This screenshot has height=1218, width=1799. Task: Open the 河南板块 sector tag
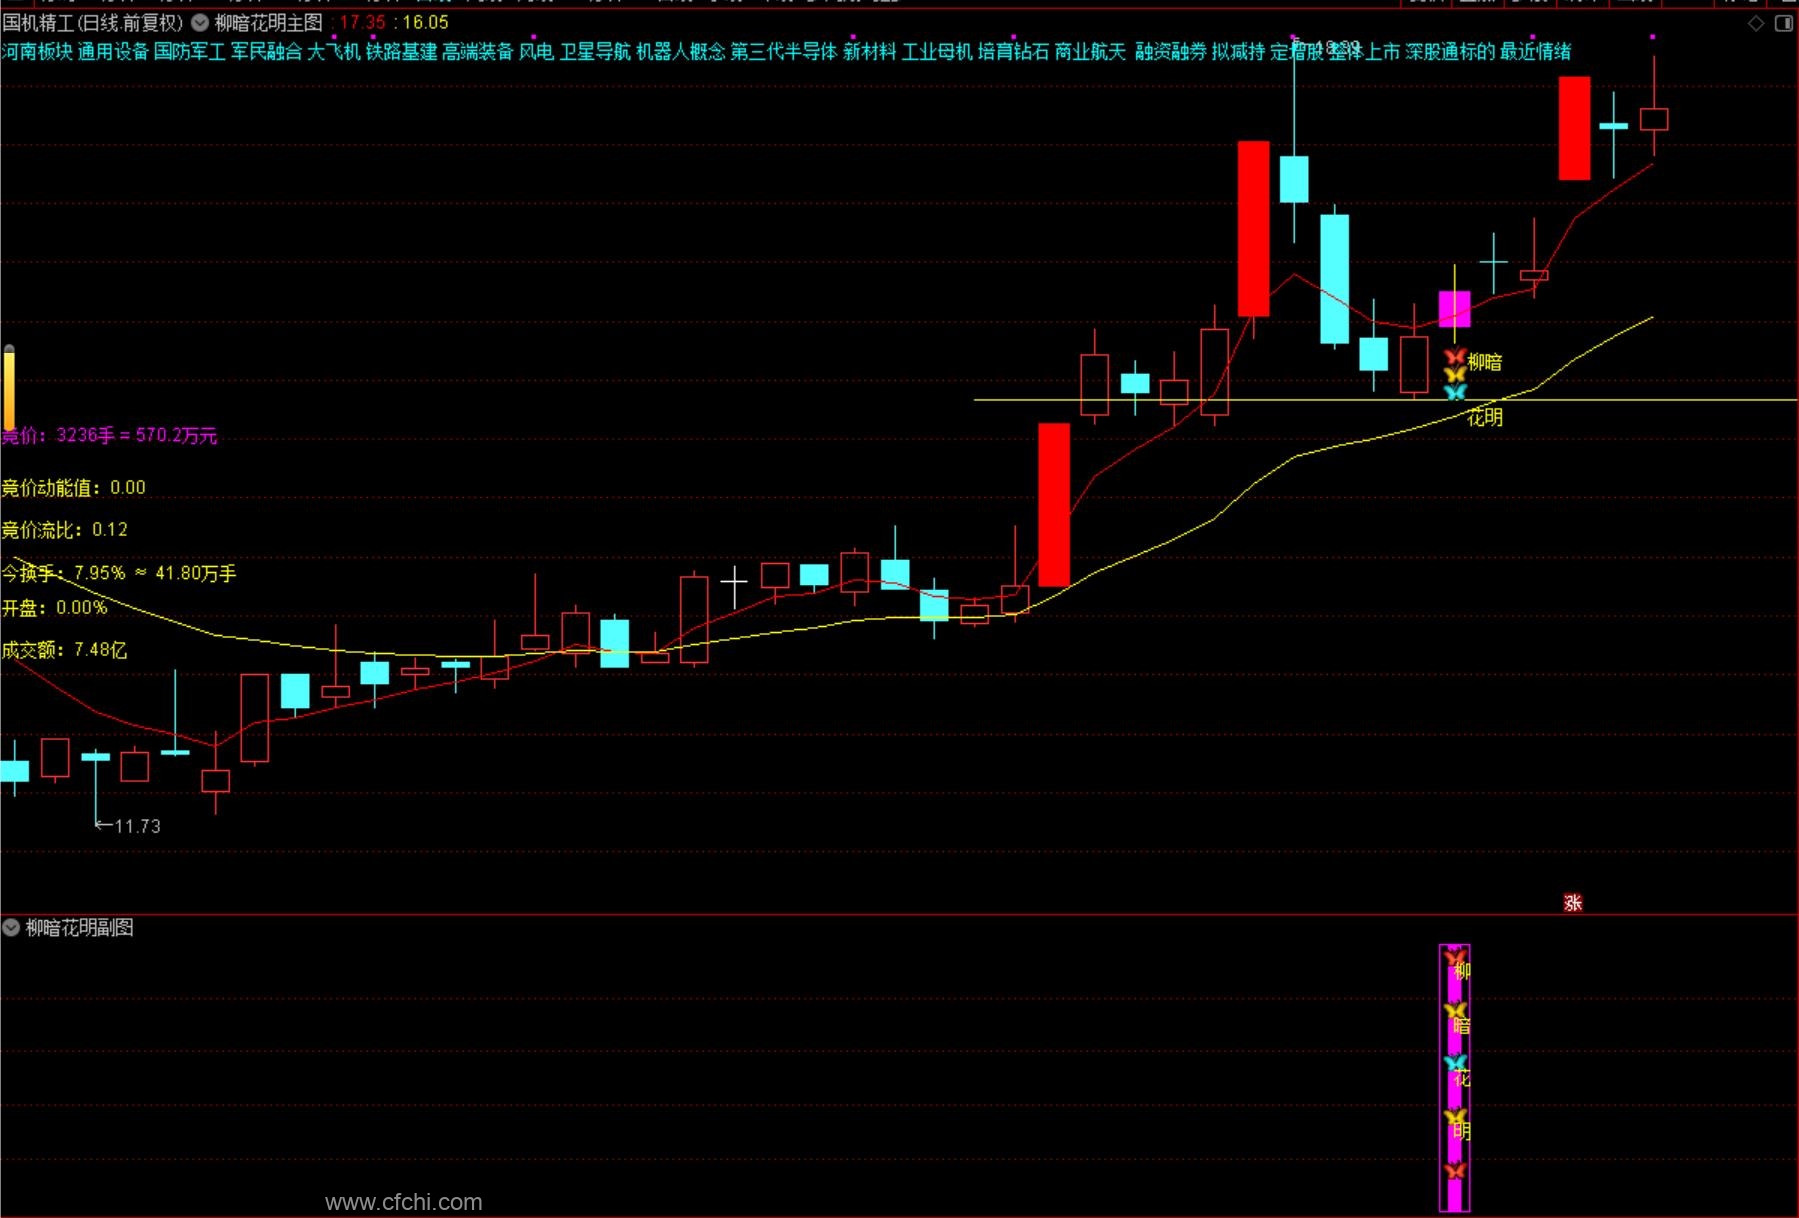[37, 51]
